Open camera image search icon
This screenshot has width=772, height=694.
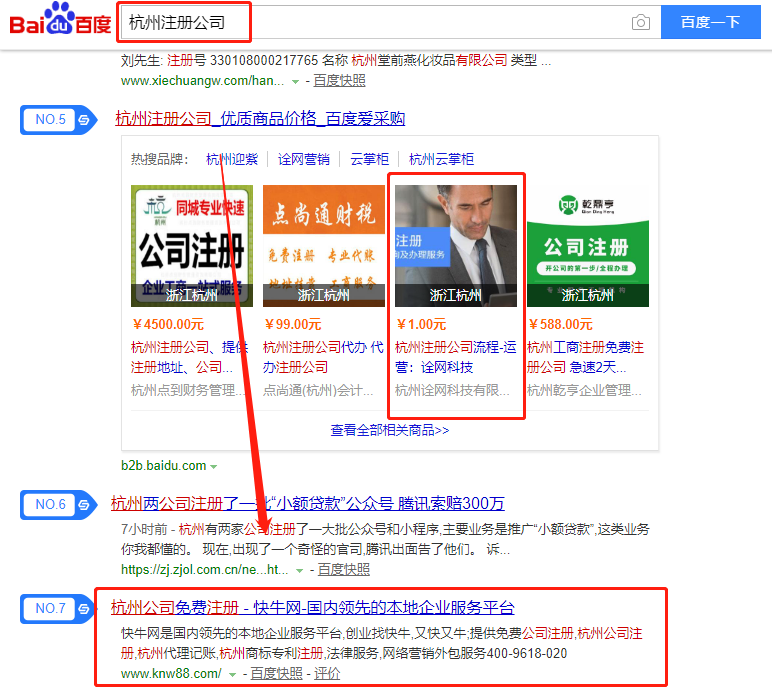641,22
